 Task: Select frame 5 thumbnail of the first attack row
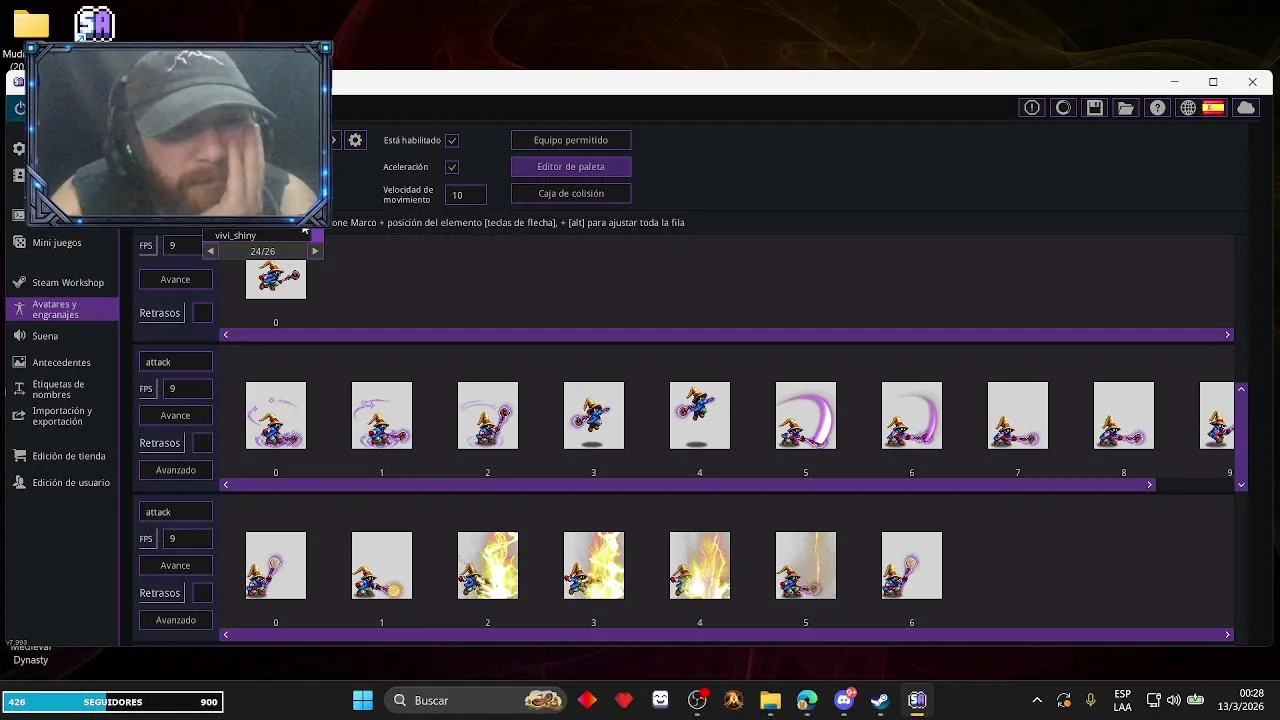(806, 415)
